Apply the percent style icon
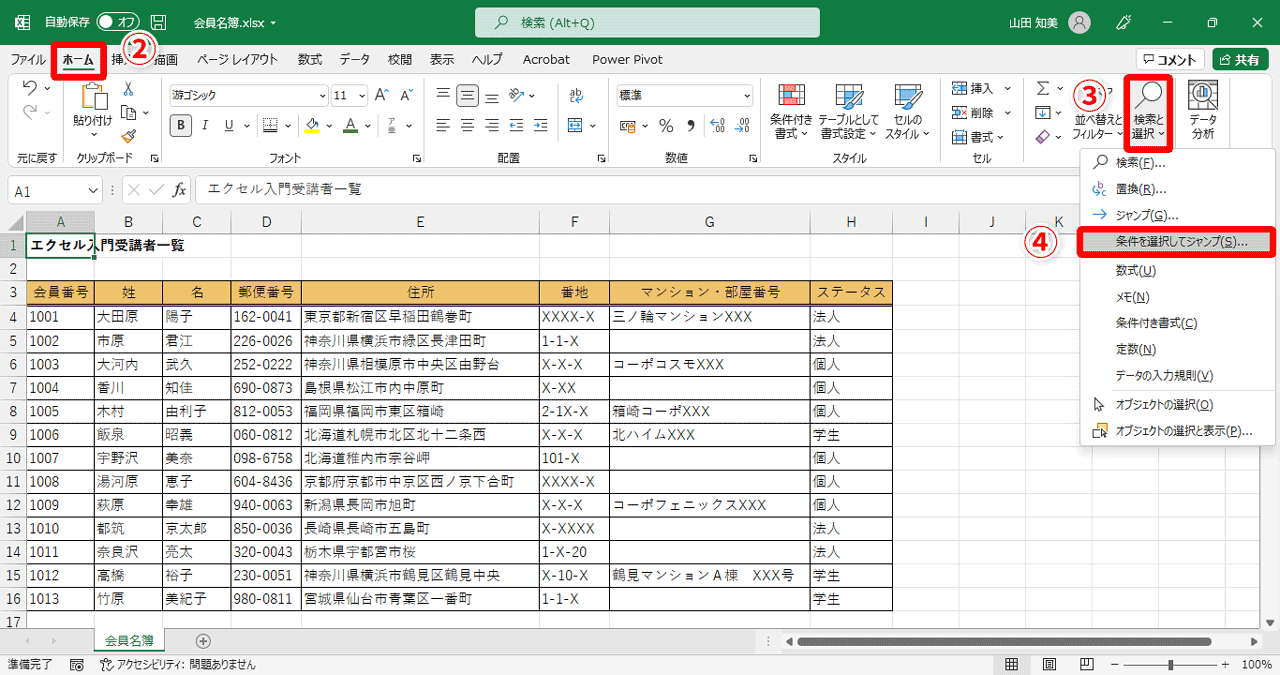1280x675 pixels. click(x=666, y=126)
